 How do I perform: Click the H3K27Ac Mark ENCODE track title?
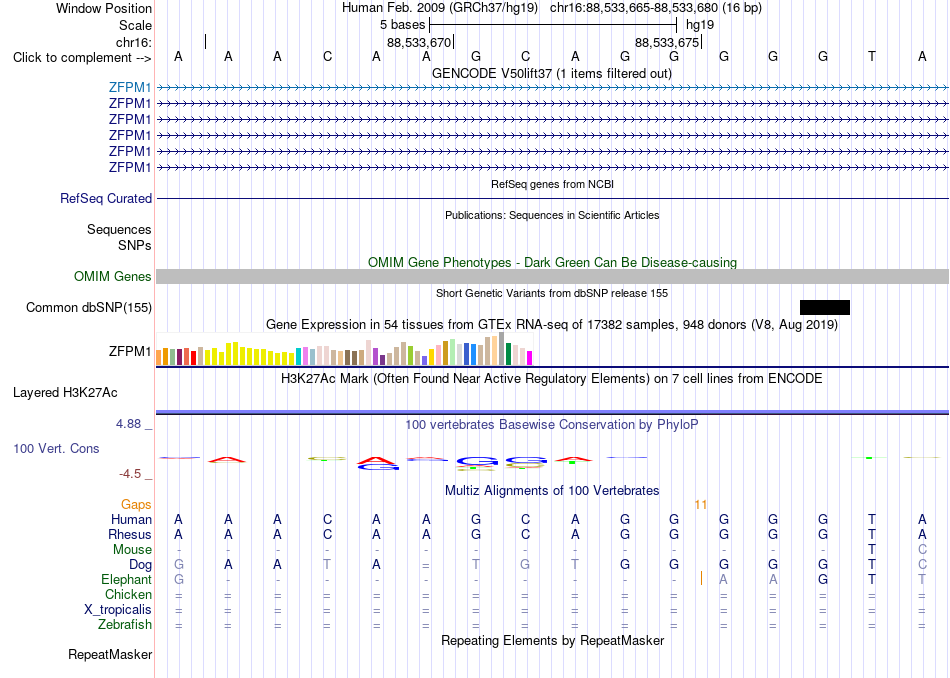(552, 379)
